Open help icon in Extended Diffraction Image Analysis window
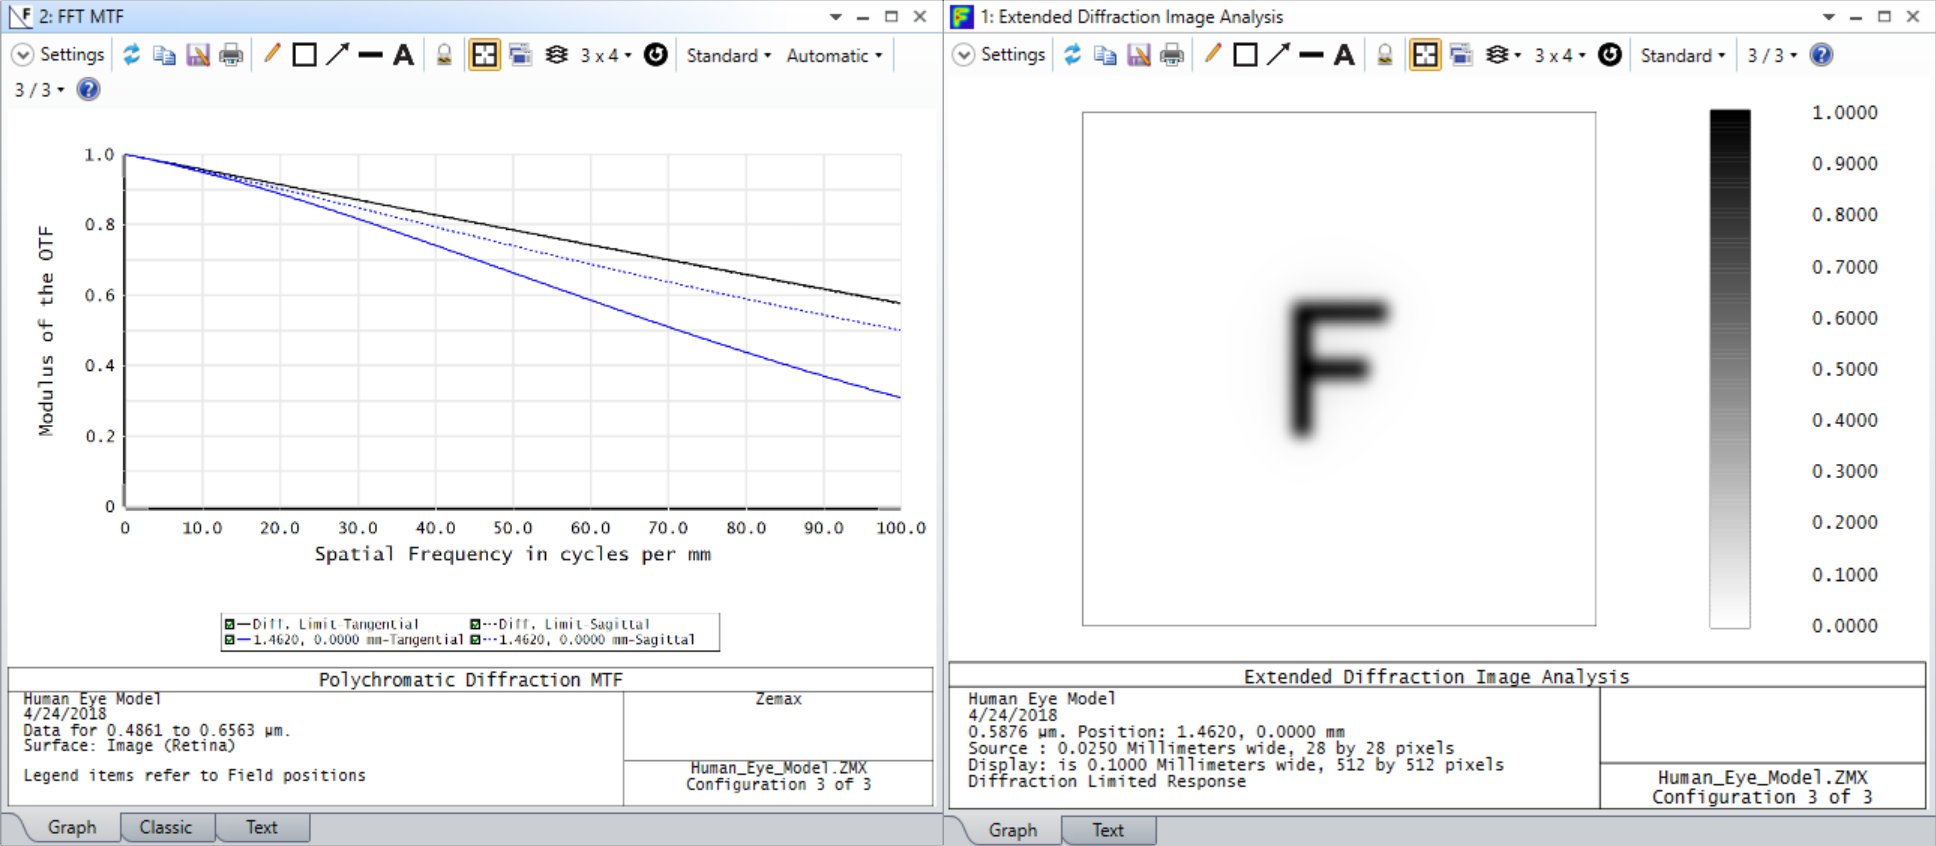 tap(1821, 55)
